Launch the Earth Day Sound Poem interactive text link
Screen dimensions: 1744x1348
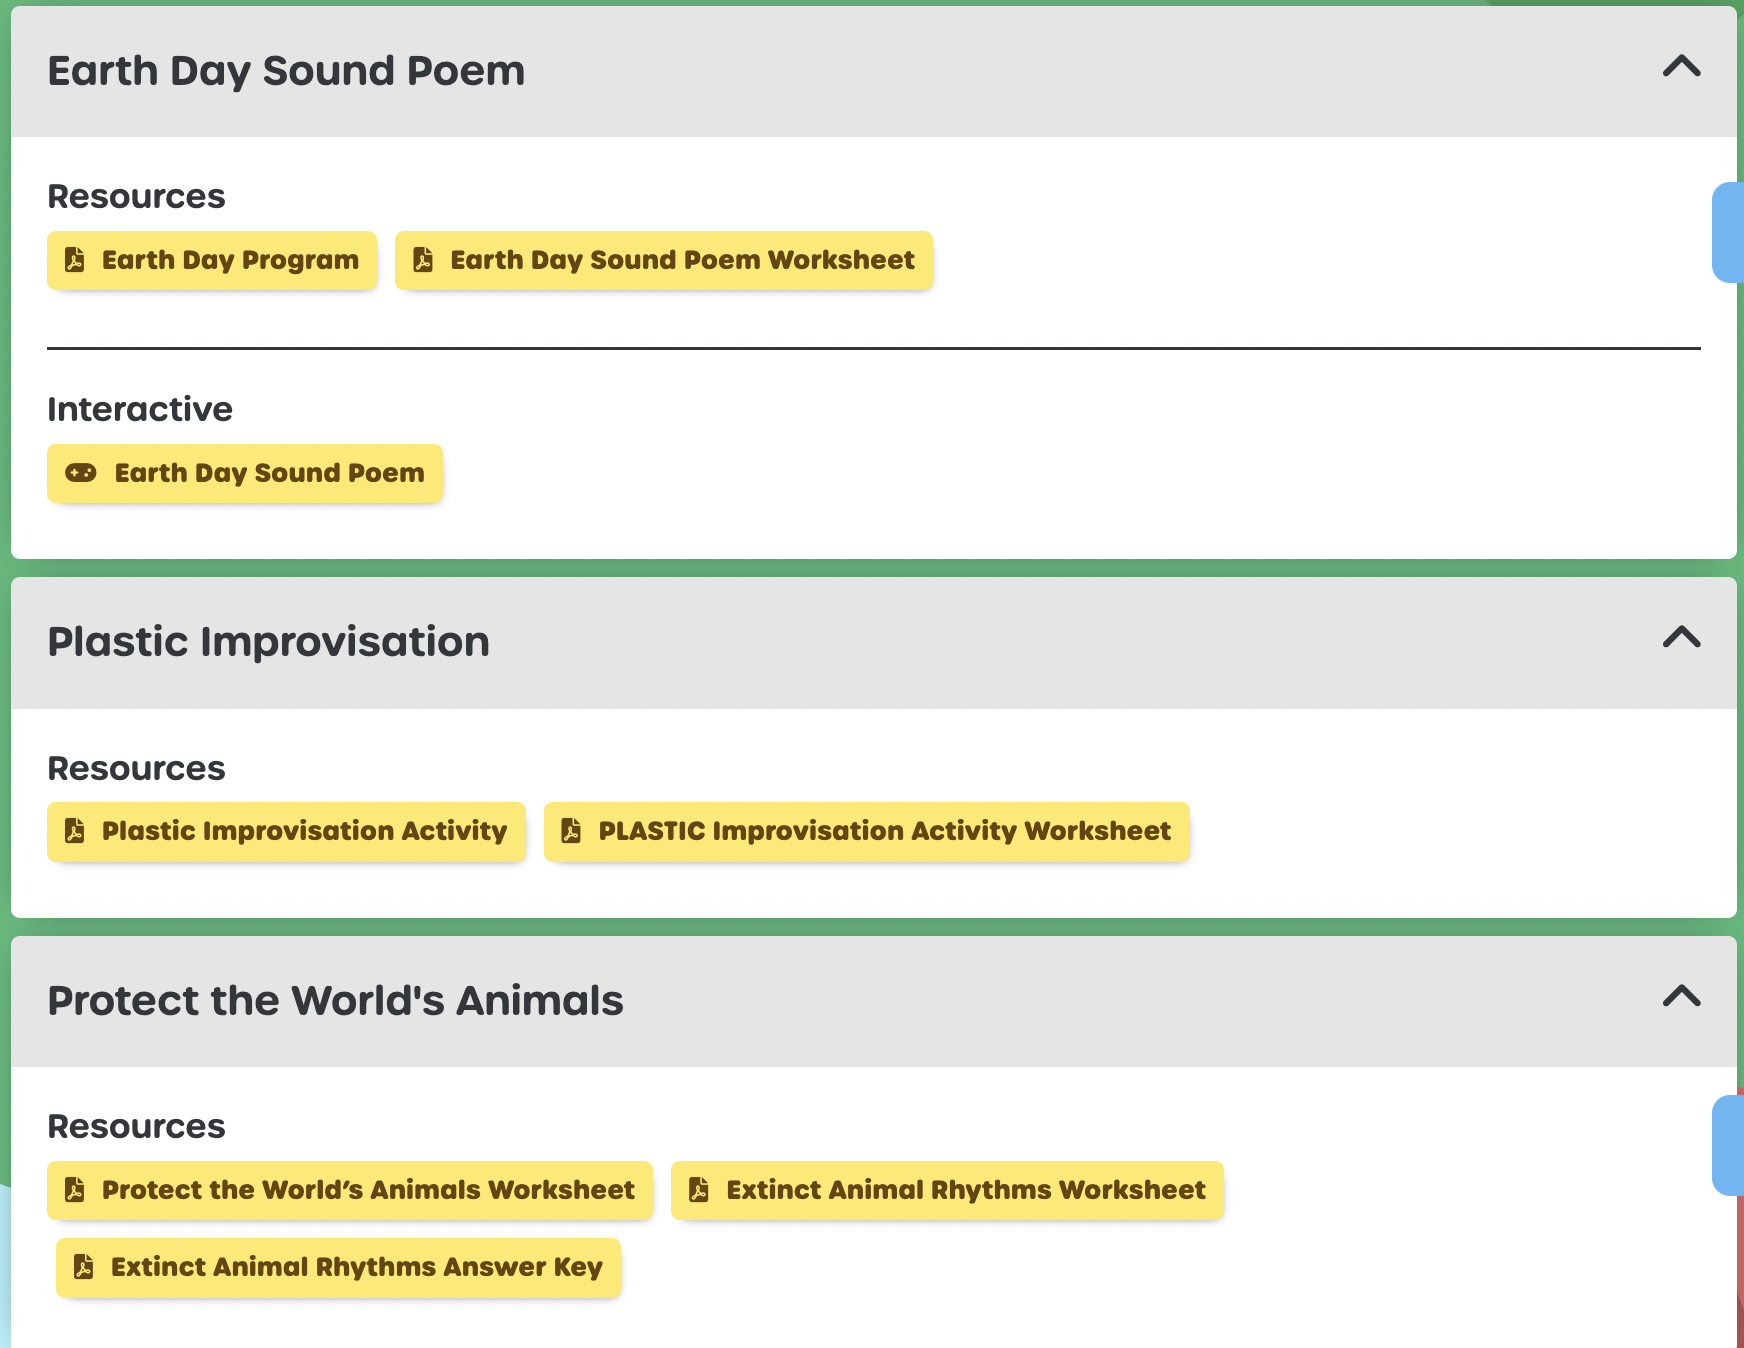(269, 473)
